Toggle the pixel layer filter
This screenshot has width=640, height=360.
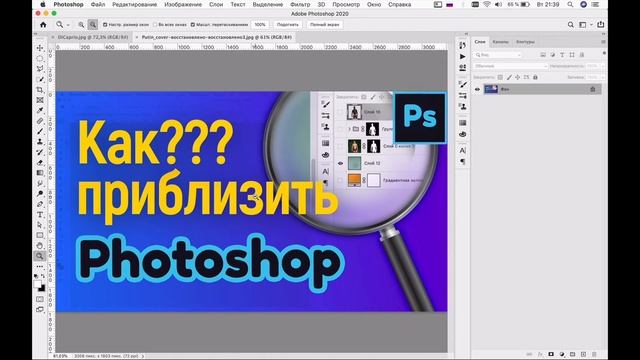(543, 55)
